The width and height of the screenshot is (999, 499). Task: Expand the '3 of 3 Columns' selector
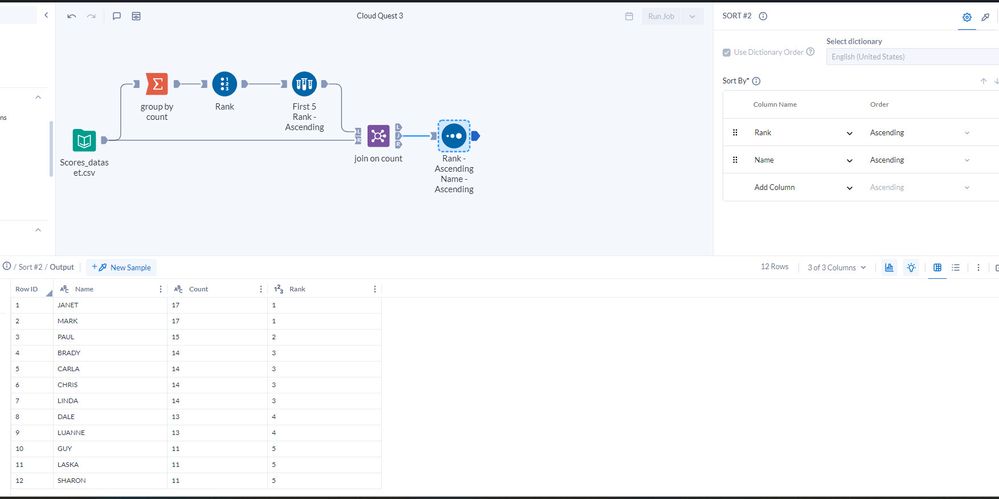click(837, 268)
